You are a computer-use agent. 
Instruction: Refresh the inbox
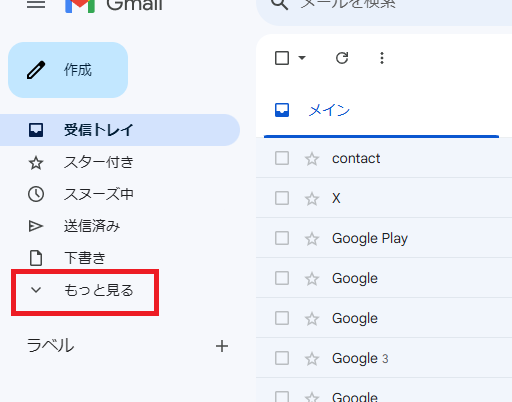[342, 58]
